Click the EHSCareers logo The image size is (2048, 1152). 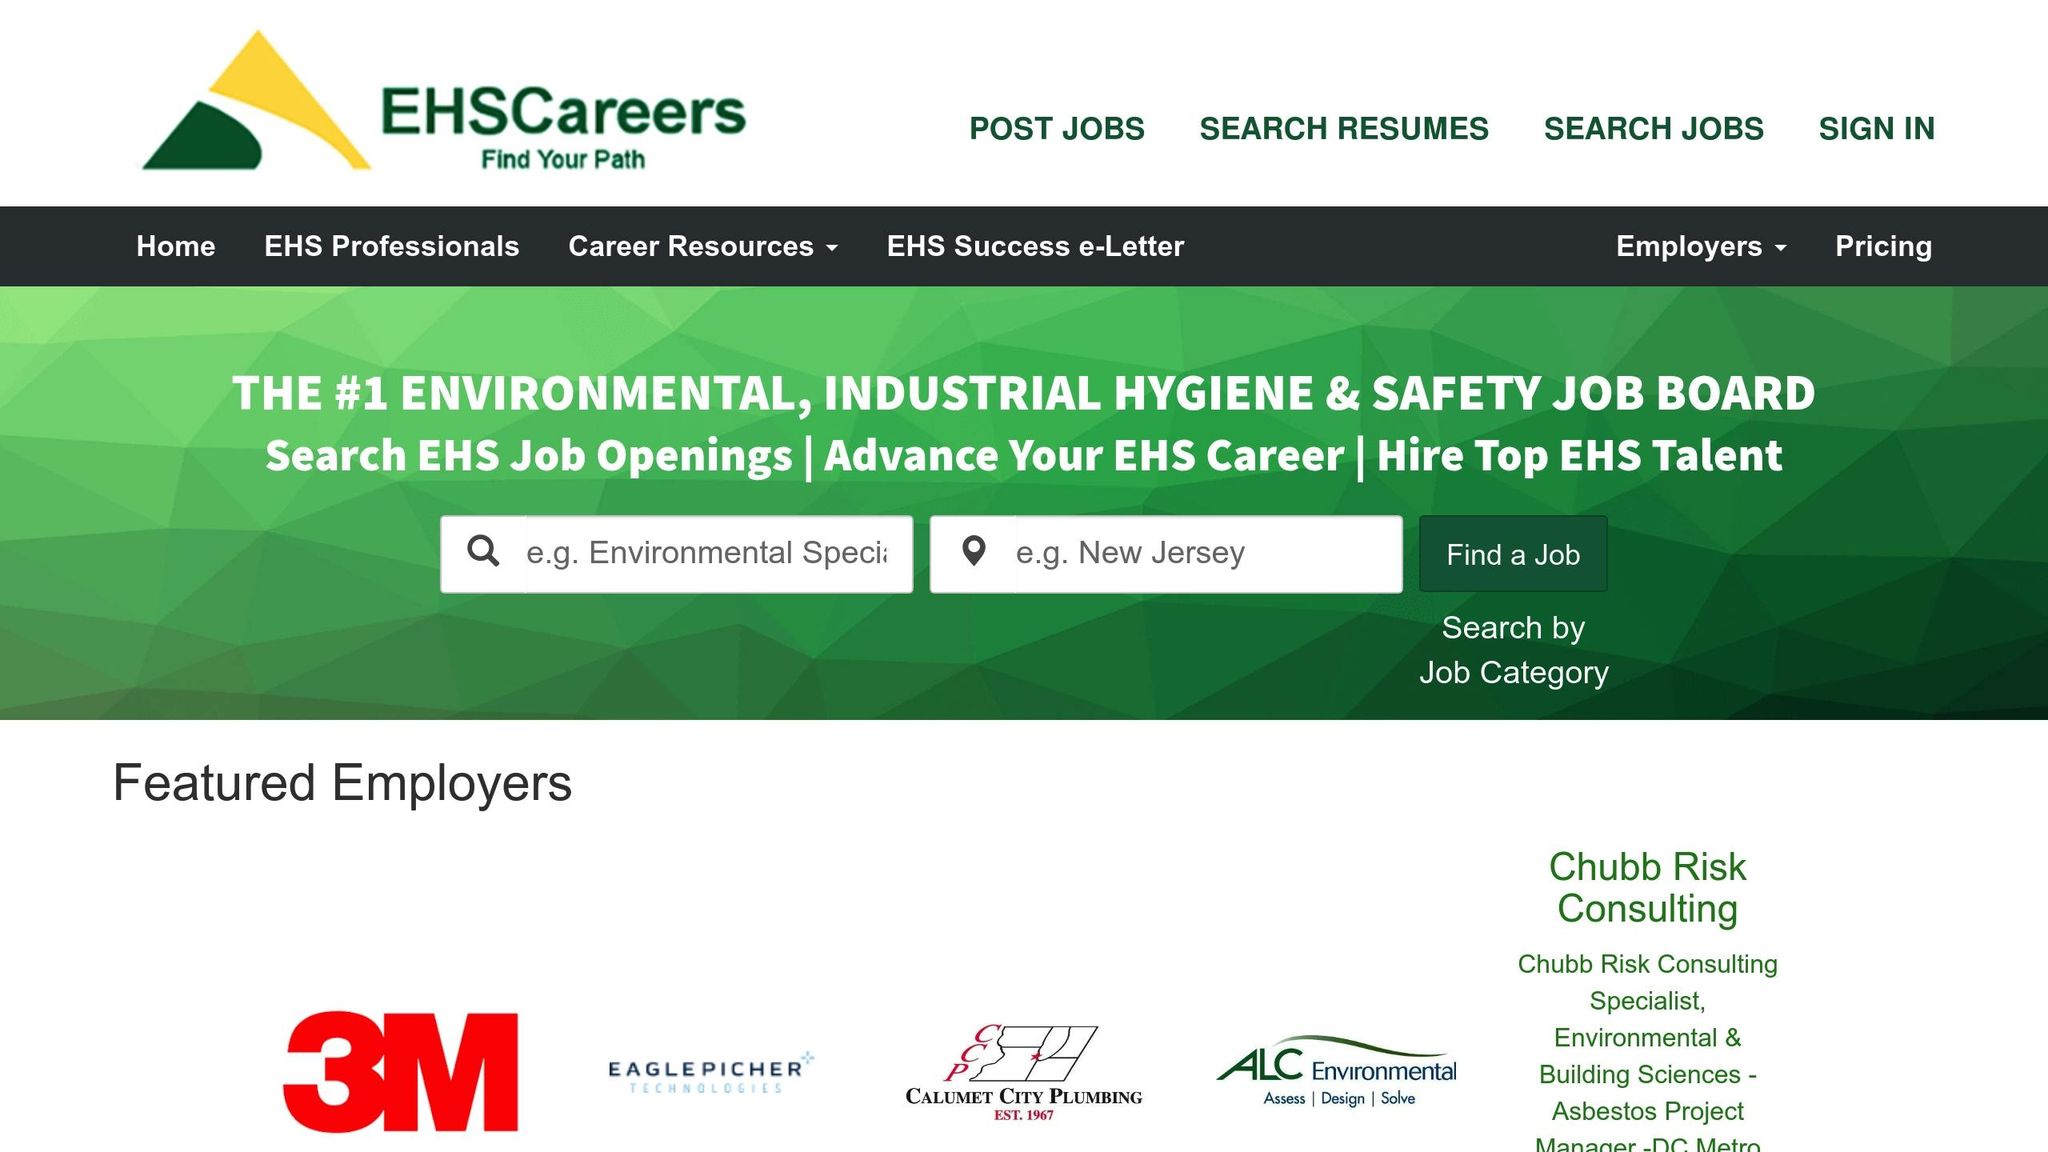(x=444, y=103)
